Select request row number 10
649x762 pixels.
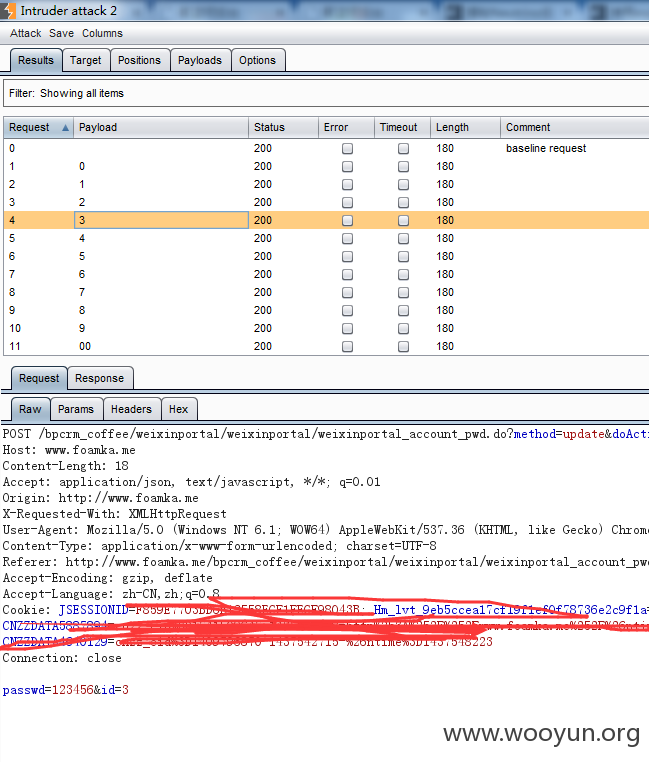(x=326, y=329)
